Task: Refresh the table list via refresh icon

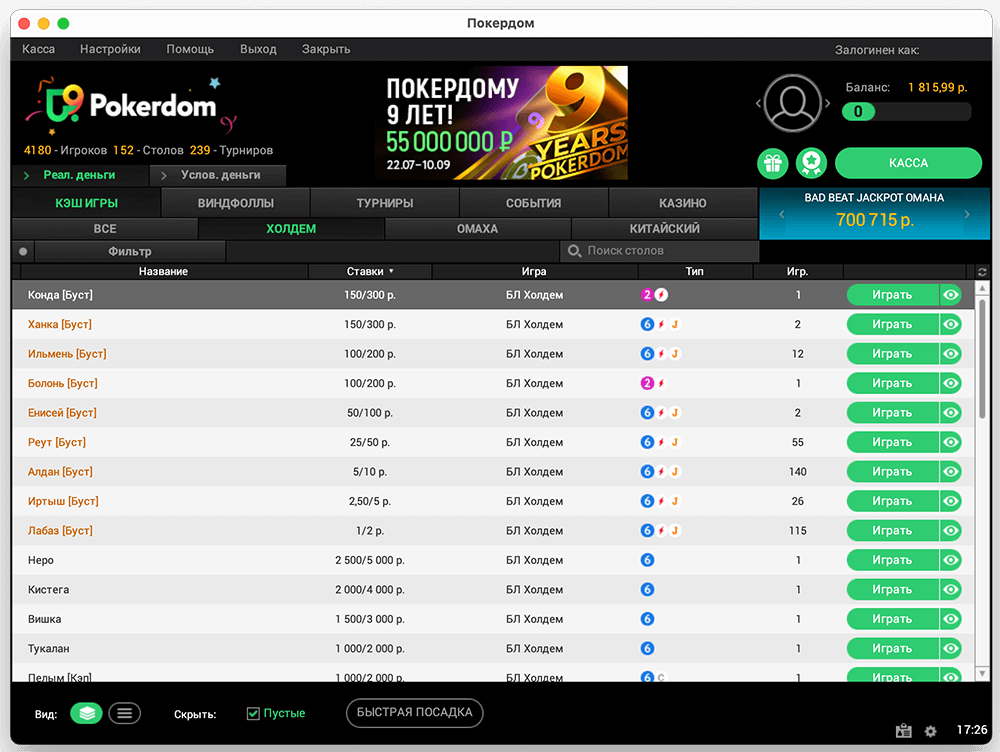Action: coord(982,272)
